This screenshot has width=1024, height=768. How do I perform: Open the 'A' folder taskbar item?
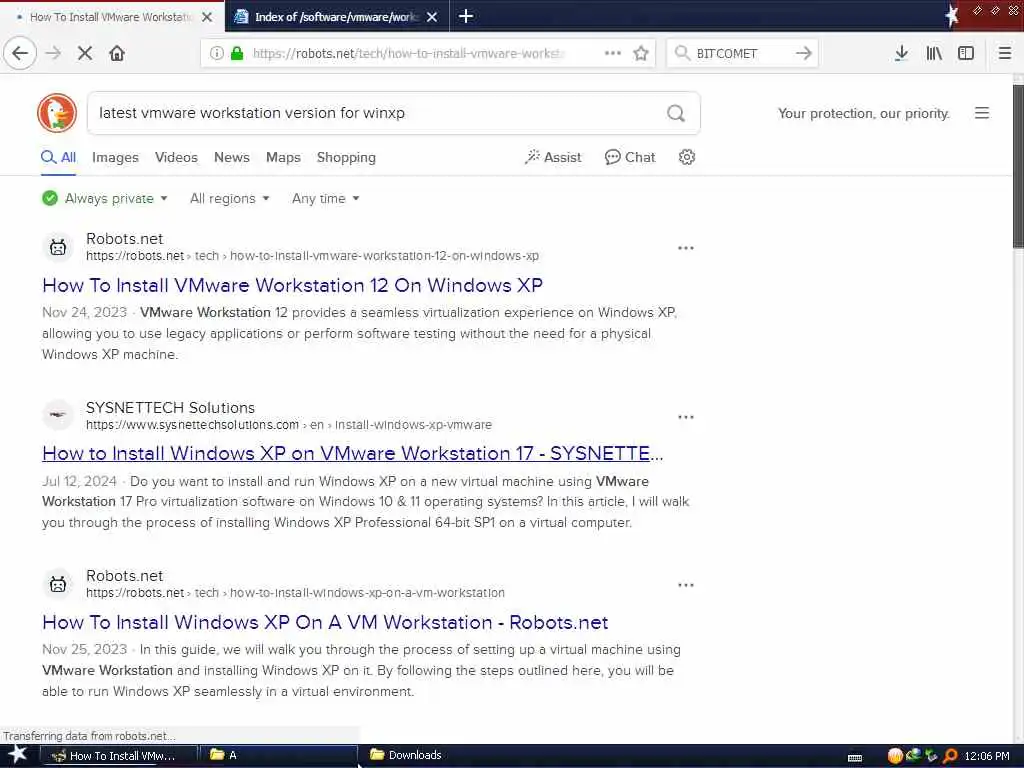click(278, 756)
